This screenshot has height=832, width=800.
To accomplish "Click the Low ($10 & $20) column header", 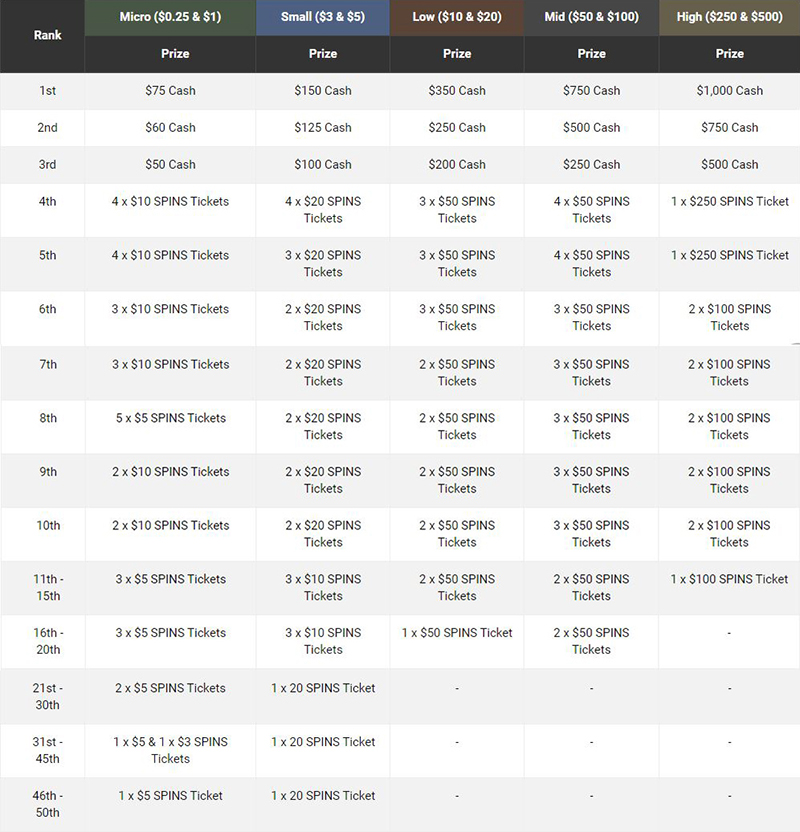I will pyautogui.click(x=457, y=17).
